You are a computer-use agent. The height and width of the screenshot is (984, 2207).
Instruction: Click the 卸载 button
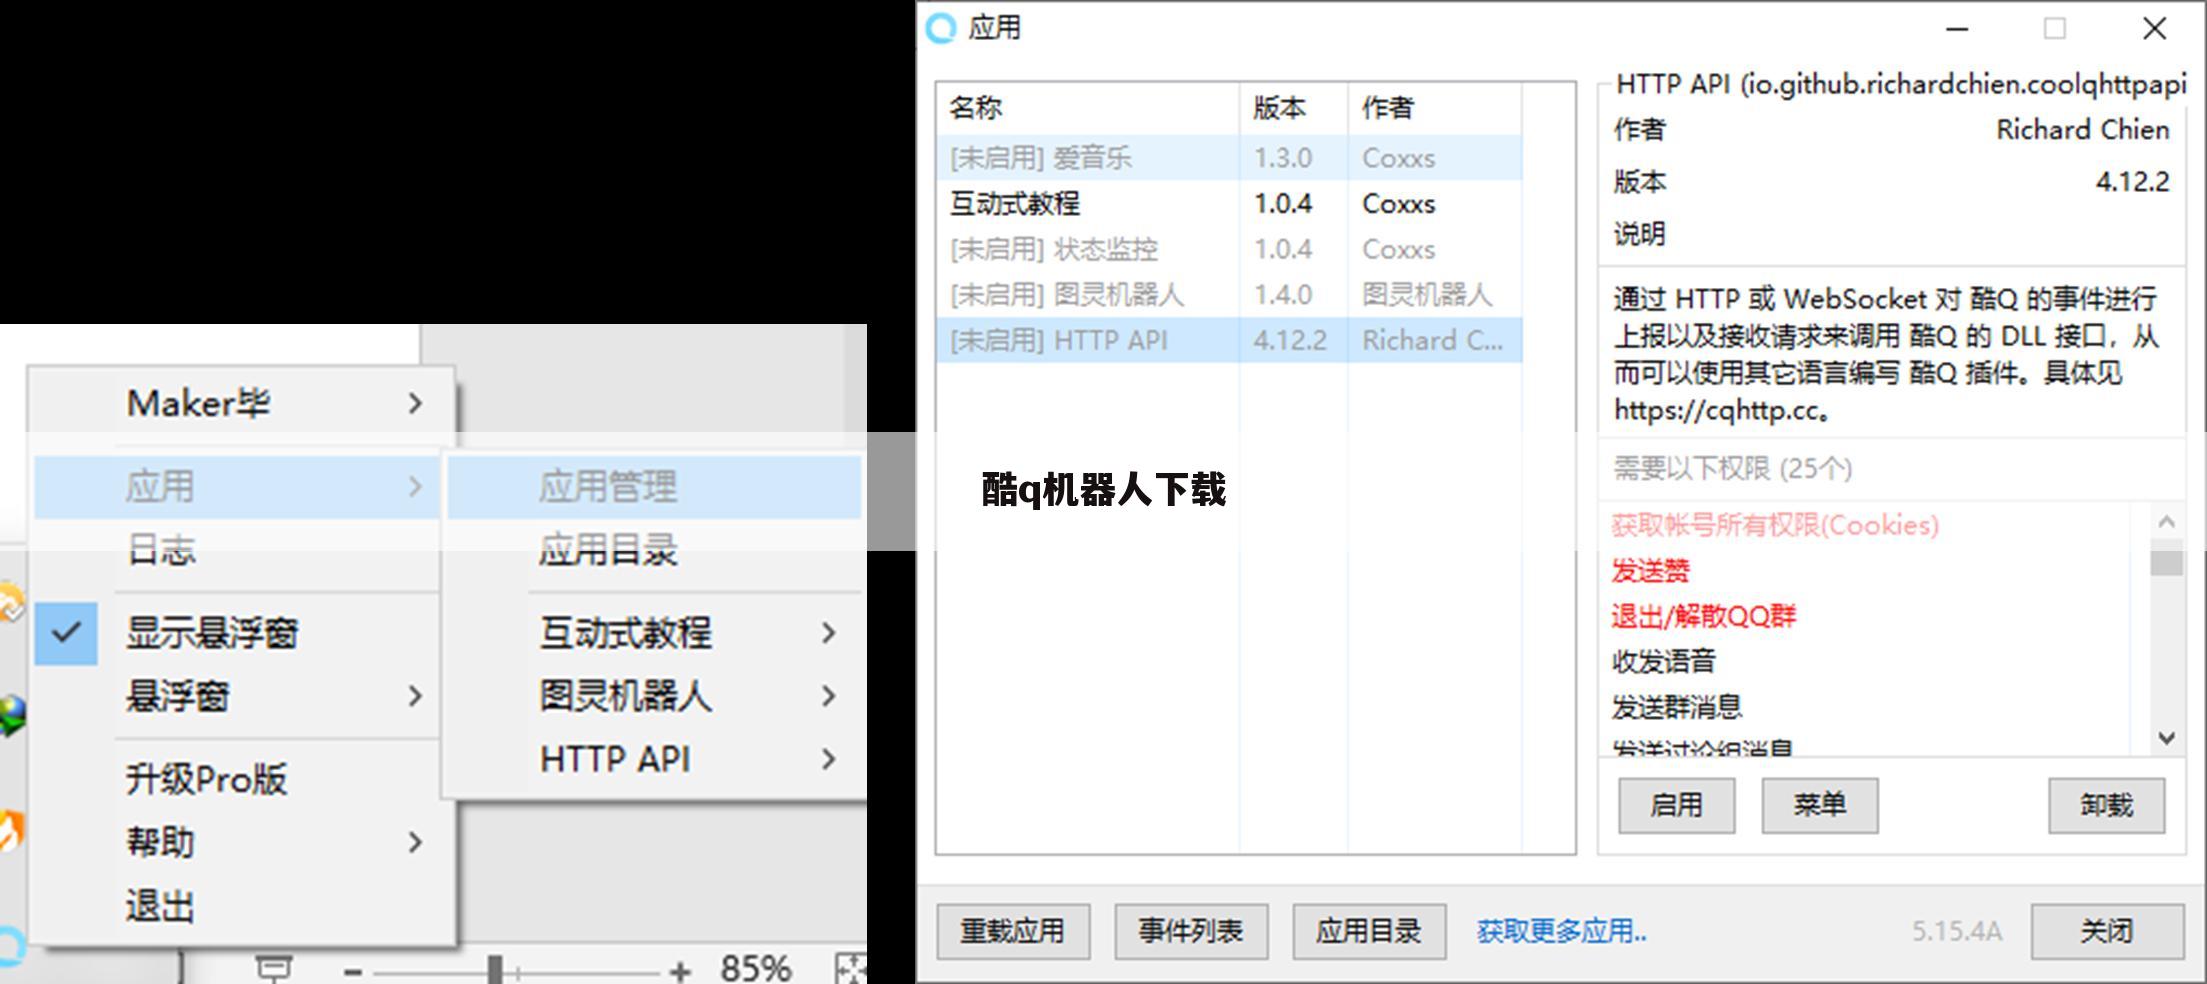(2106, 805)
